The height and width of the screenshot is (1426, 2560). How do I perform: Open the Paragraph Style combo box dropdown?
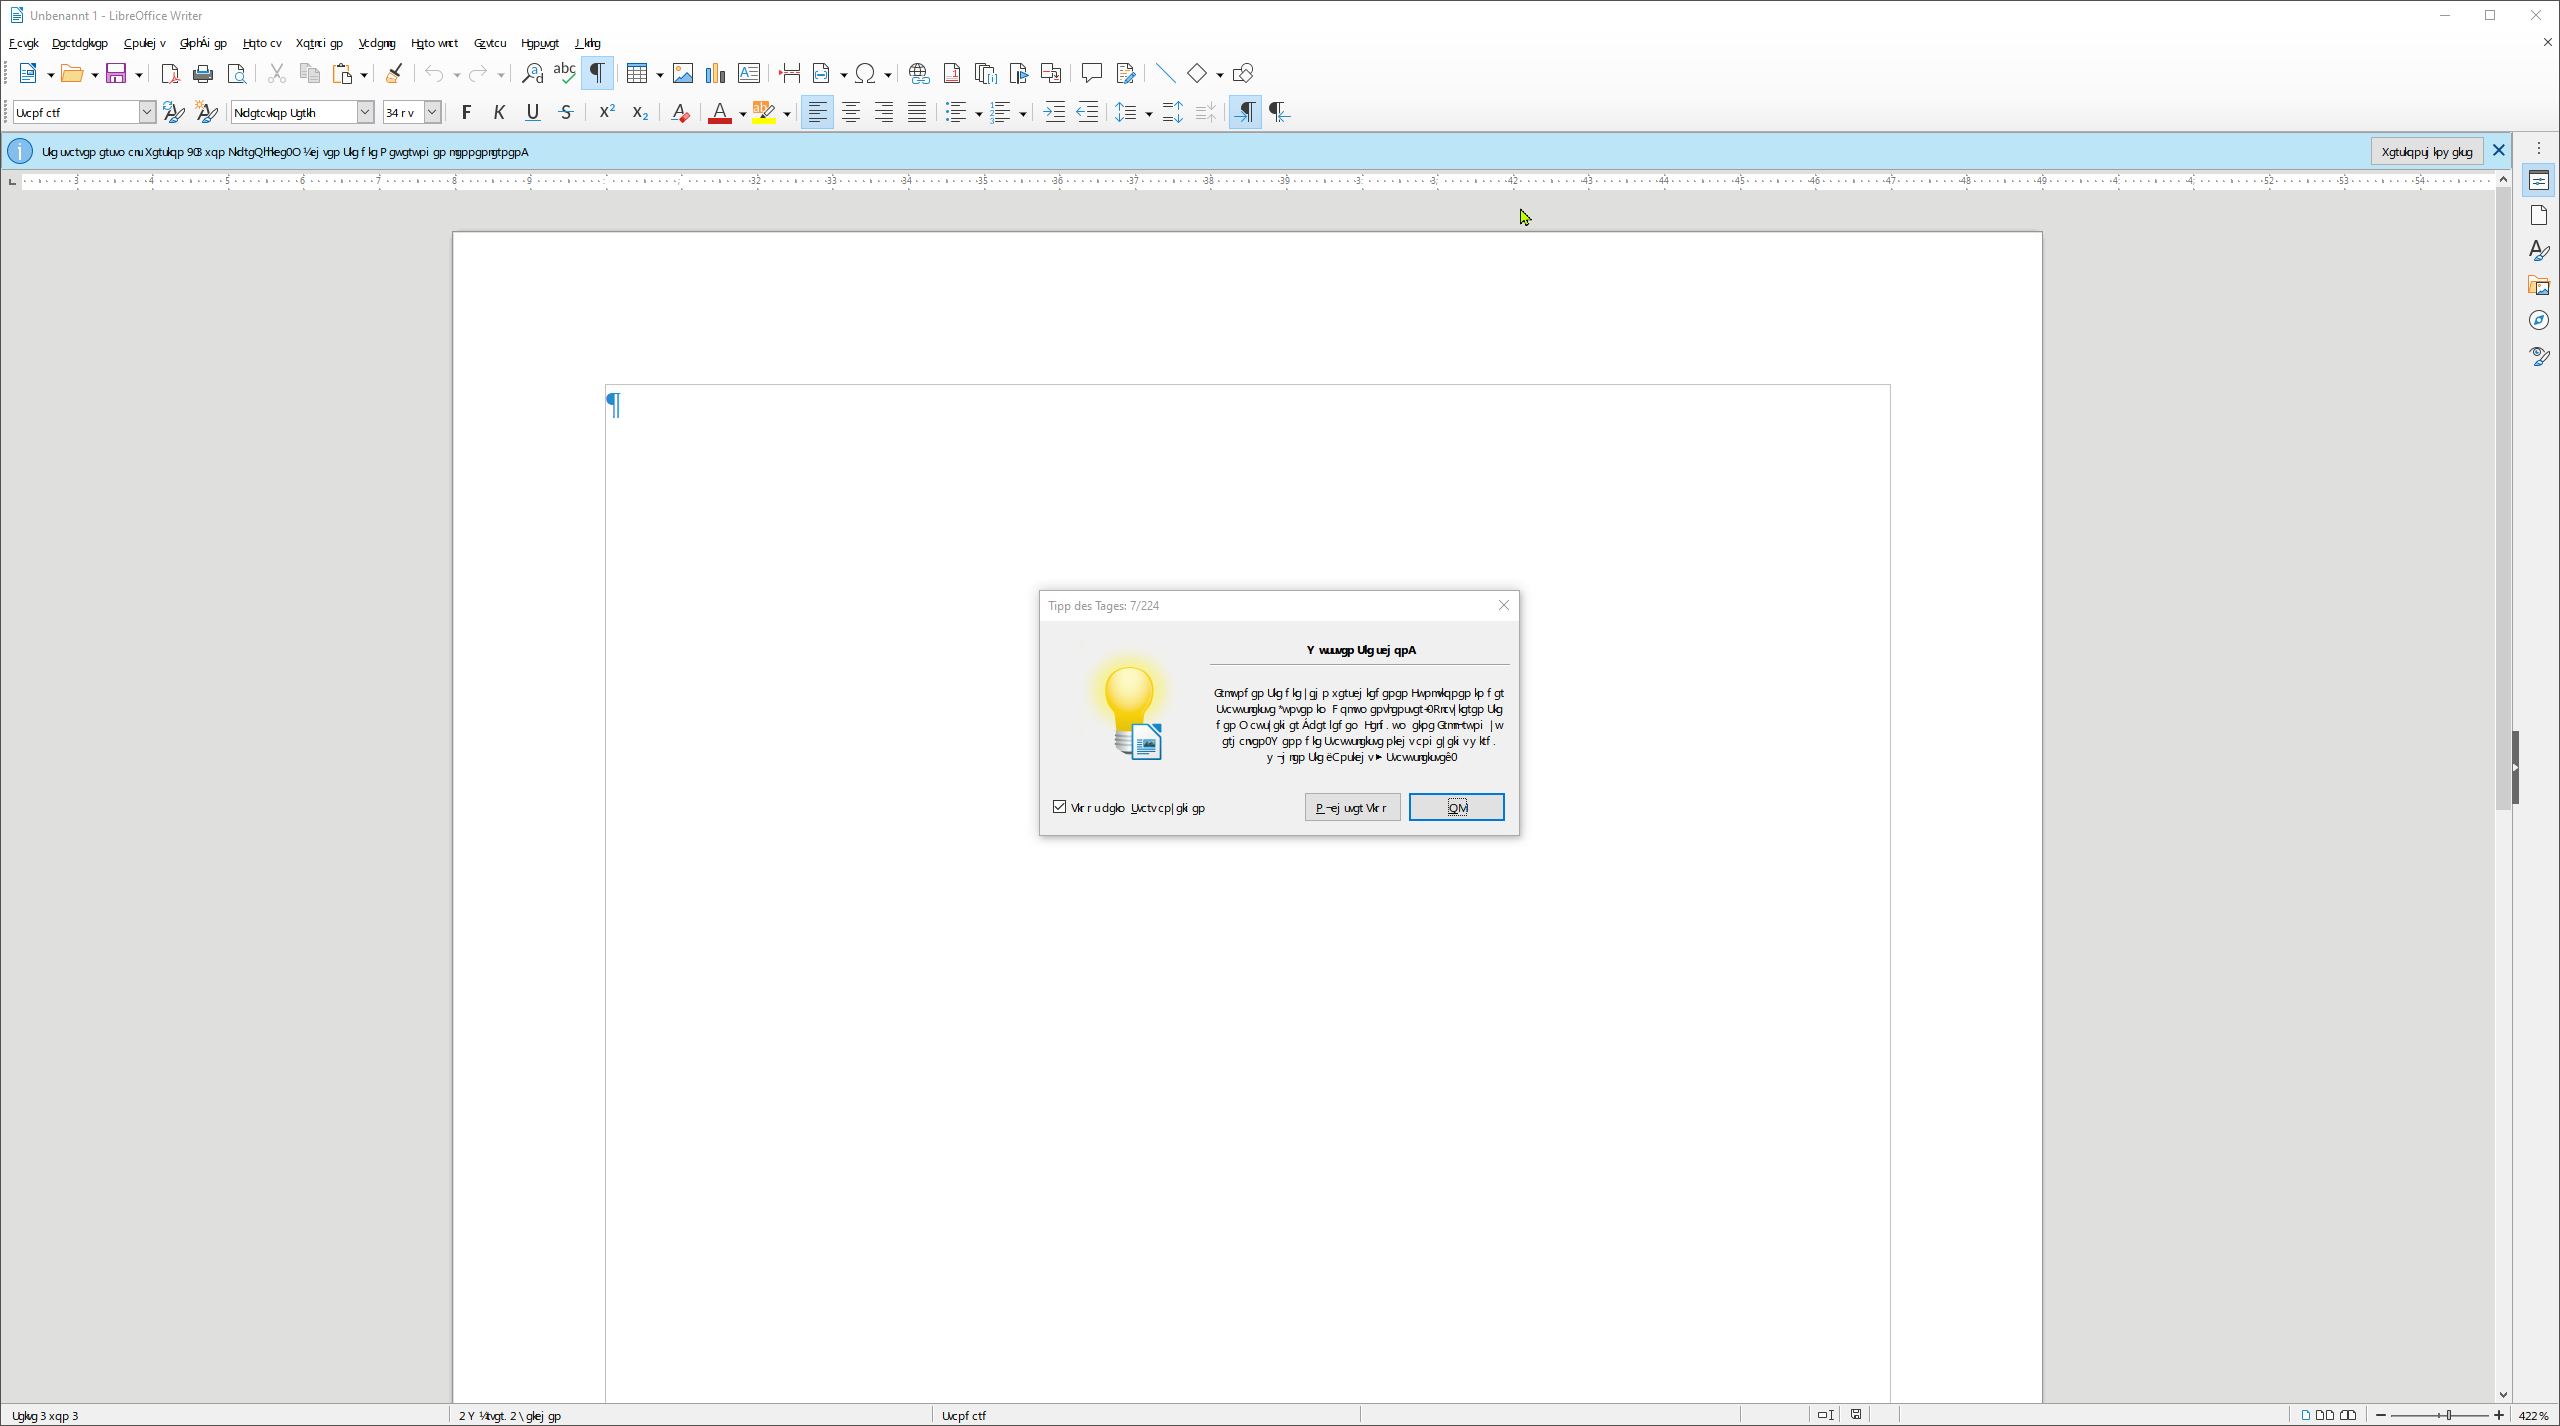click(147, 112)
